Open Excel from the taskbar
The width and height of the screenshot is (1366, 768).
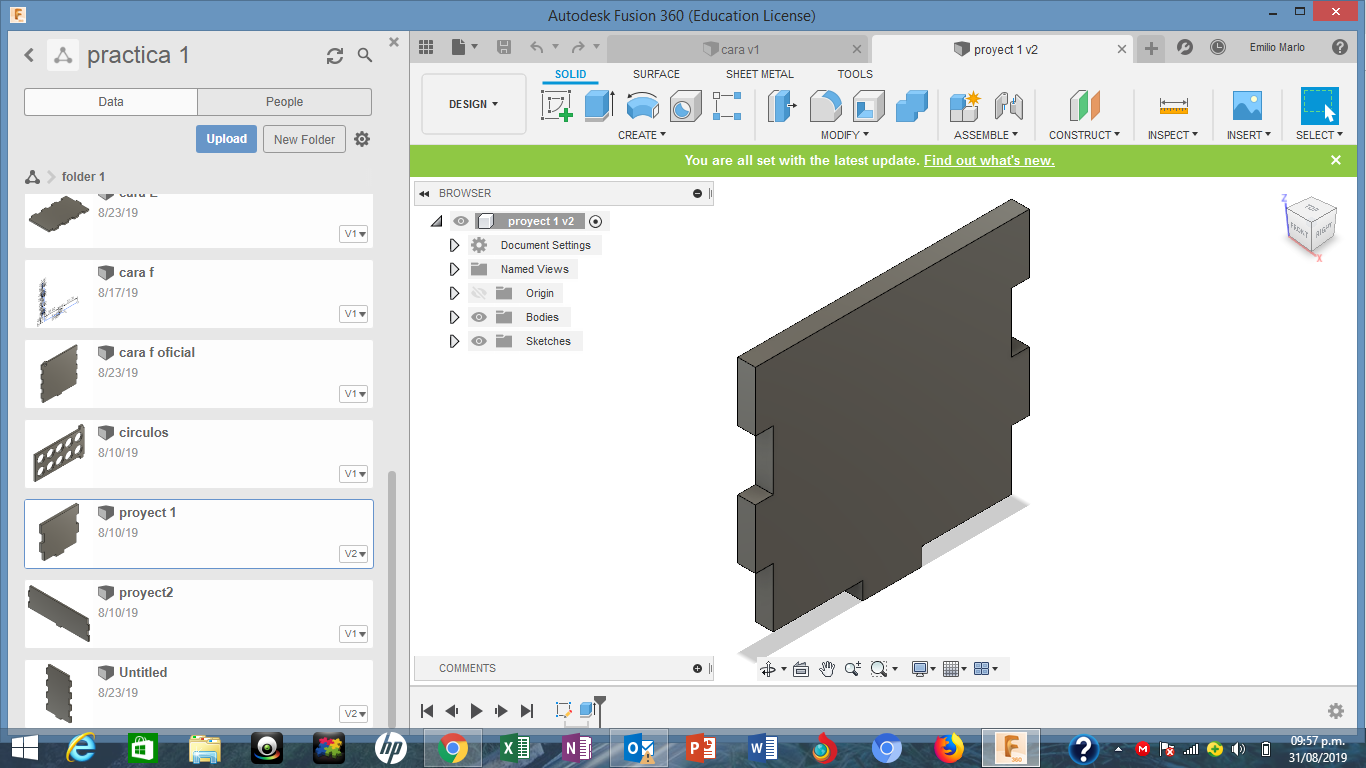tap(514, 748)
